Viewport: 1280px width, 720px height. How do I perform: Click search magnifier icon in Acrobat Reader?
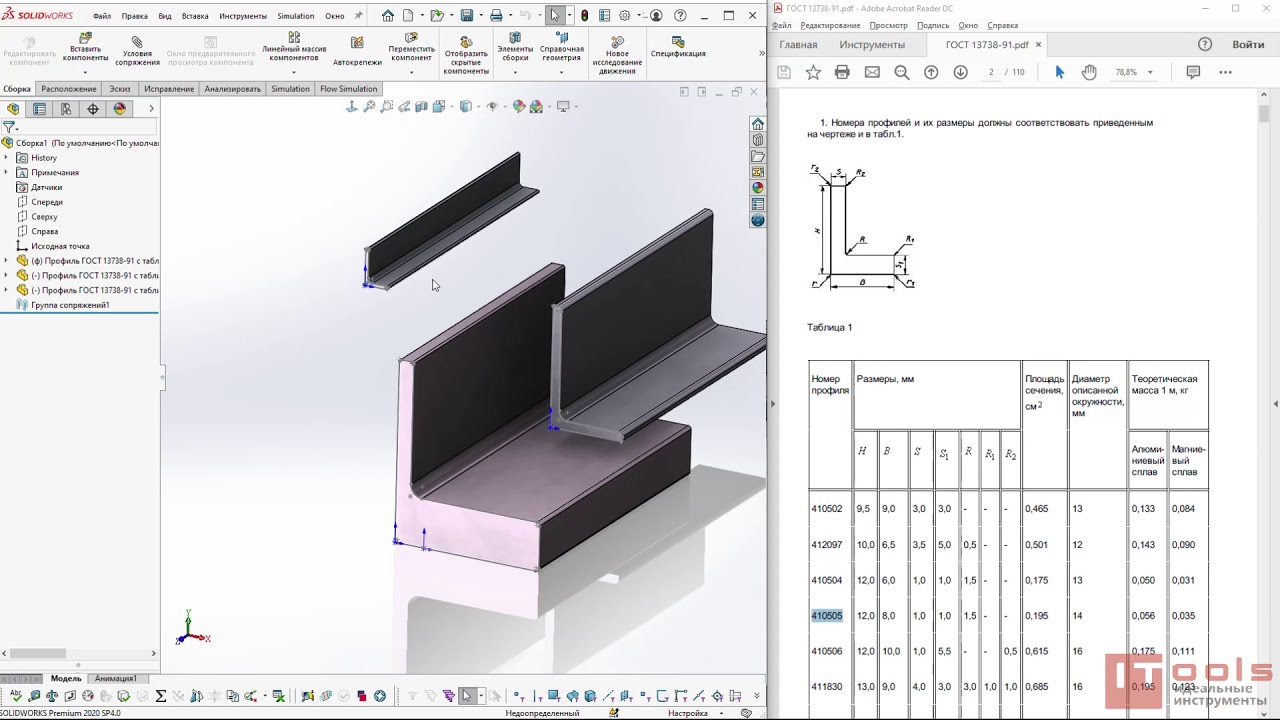coord(901,72)
